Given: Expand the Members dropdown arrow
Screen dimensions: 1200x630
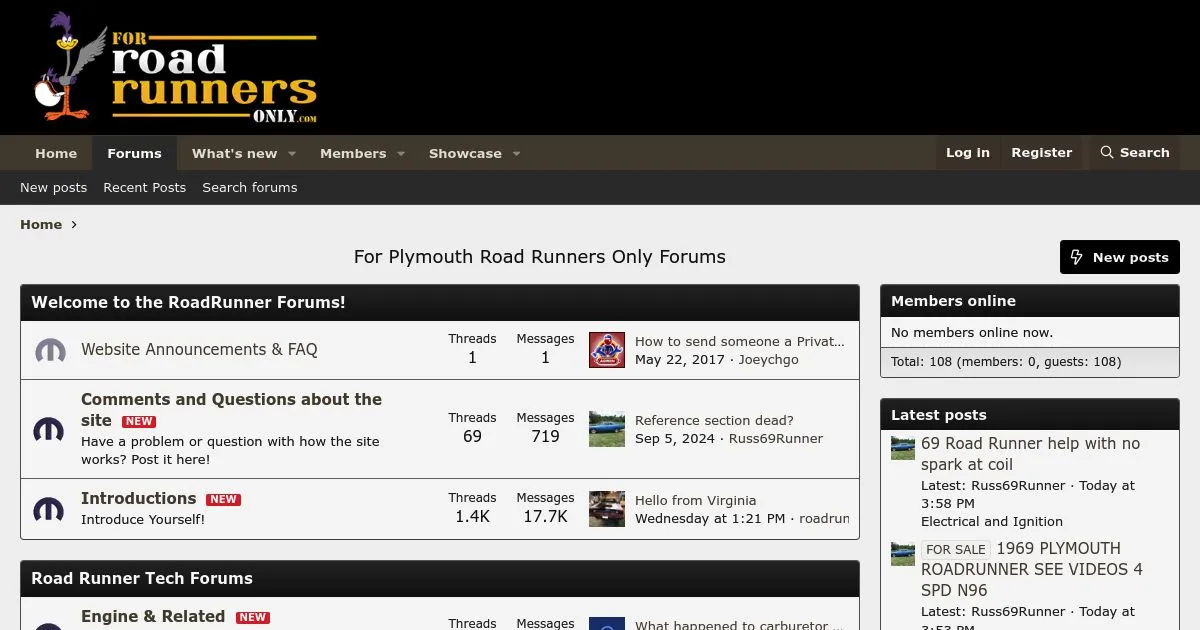Looking at the screenshot, I should (401, 154).
